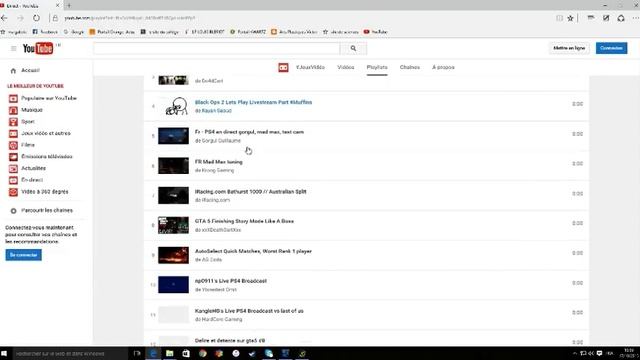This screenshot has width=640, height=360.
Task: Toggle the reading view icon
Action: click(560, 18)
